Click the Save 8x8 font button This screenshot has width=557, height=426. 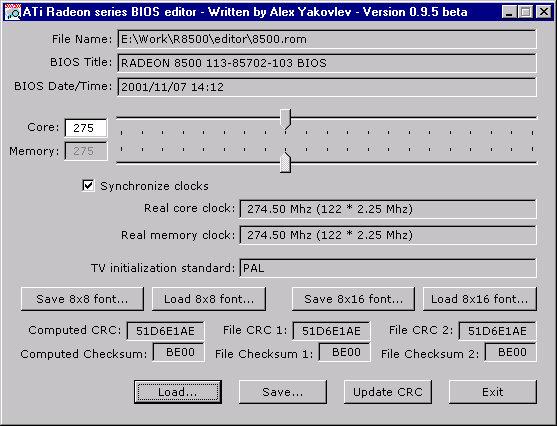point(82,299)
